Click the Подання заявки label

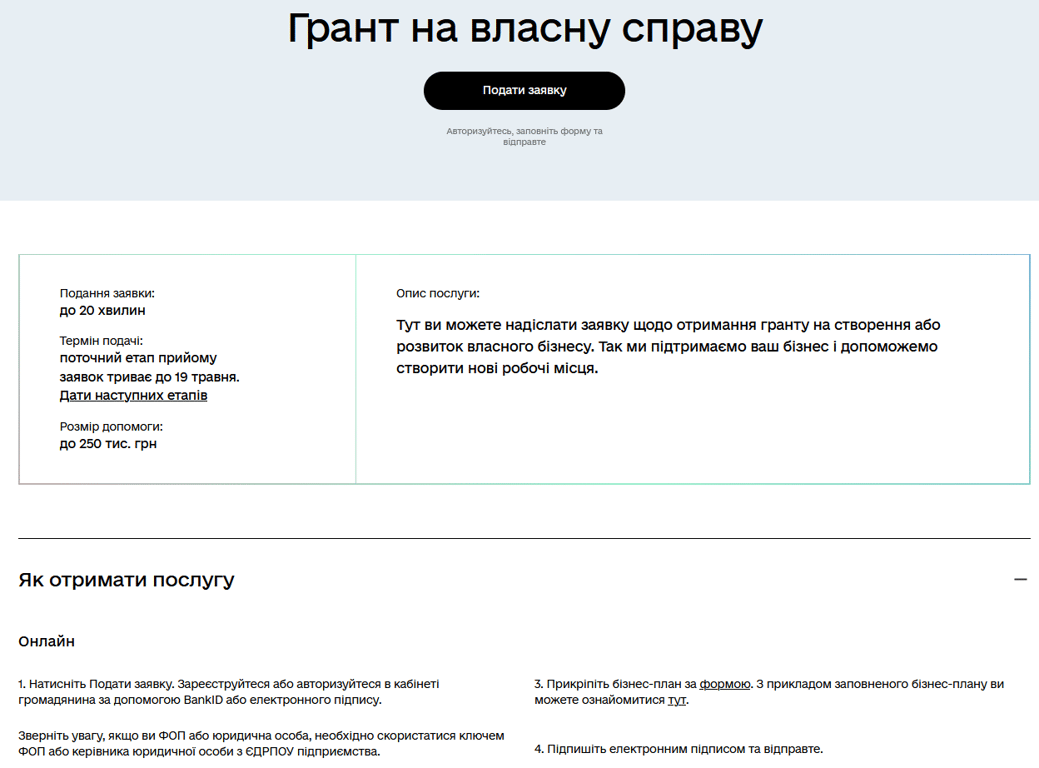[107, 293]
